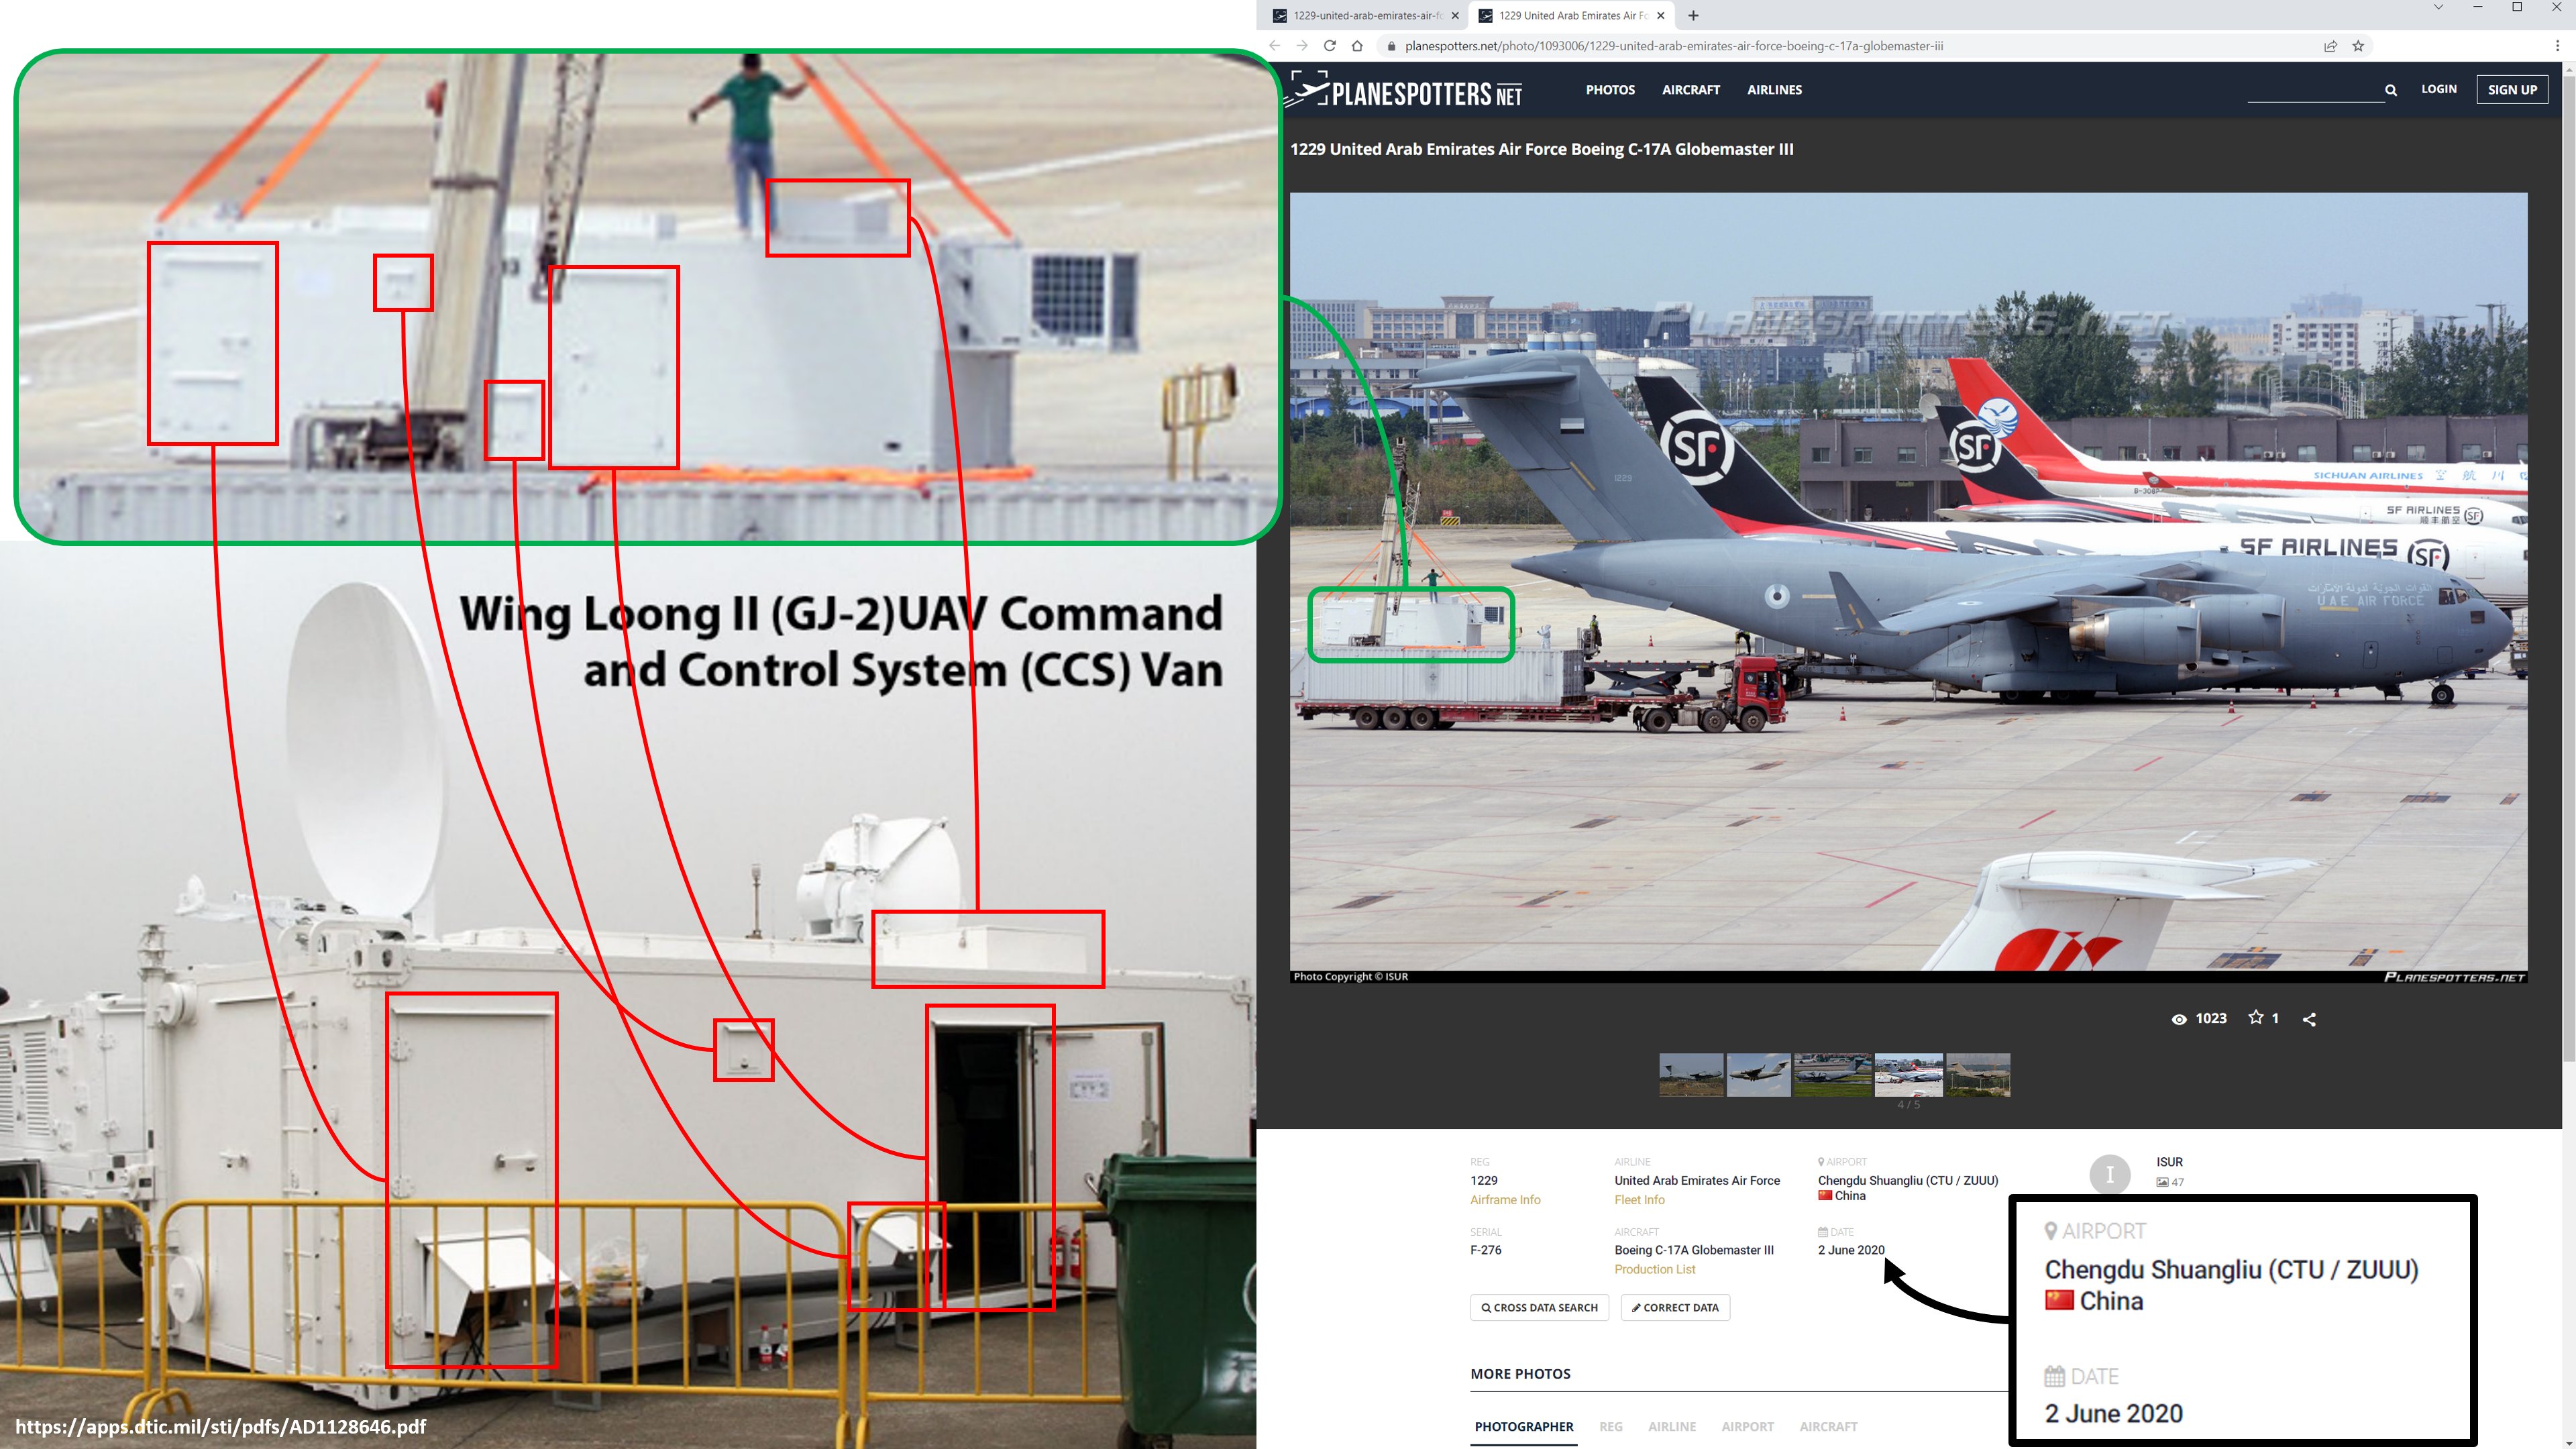Open the third photo thumbnail
Viewport: 2576px width, 1449px height.
tap(1832, 1075)
